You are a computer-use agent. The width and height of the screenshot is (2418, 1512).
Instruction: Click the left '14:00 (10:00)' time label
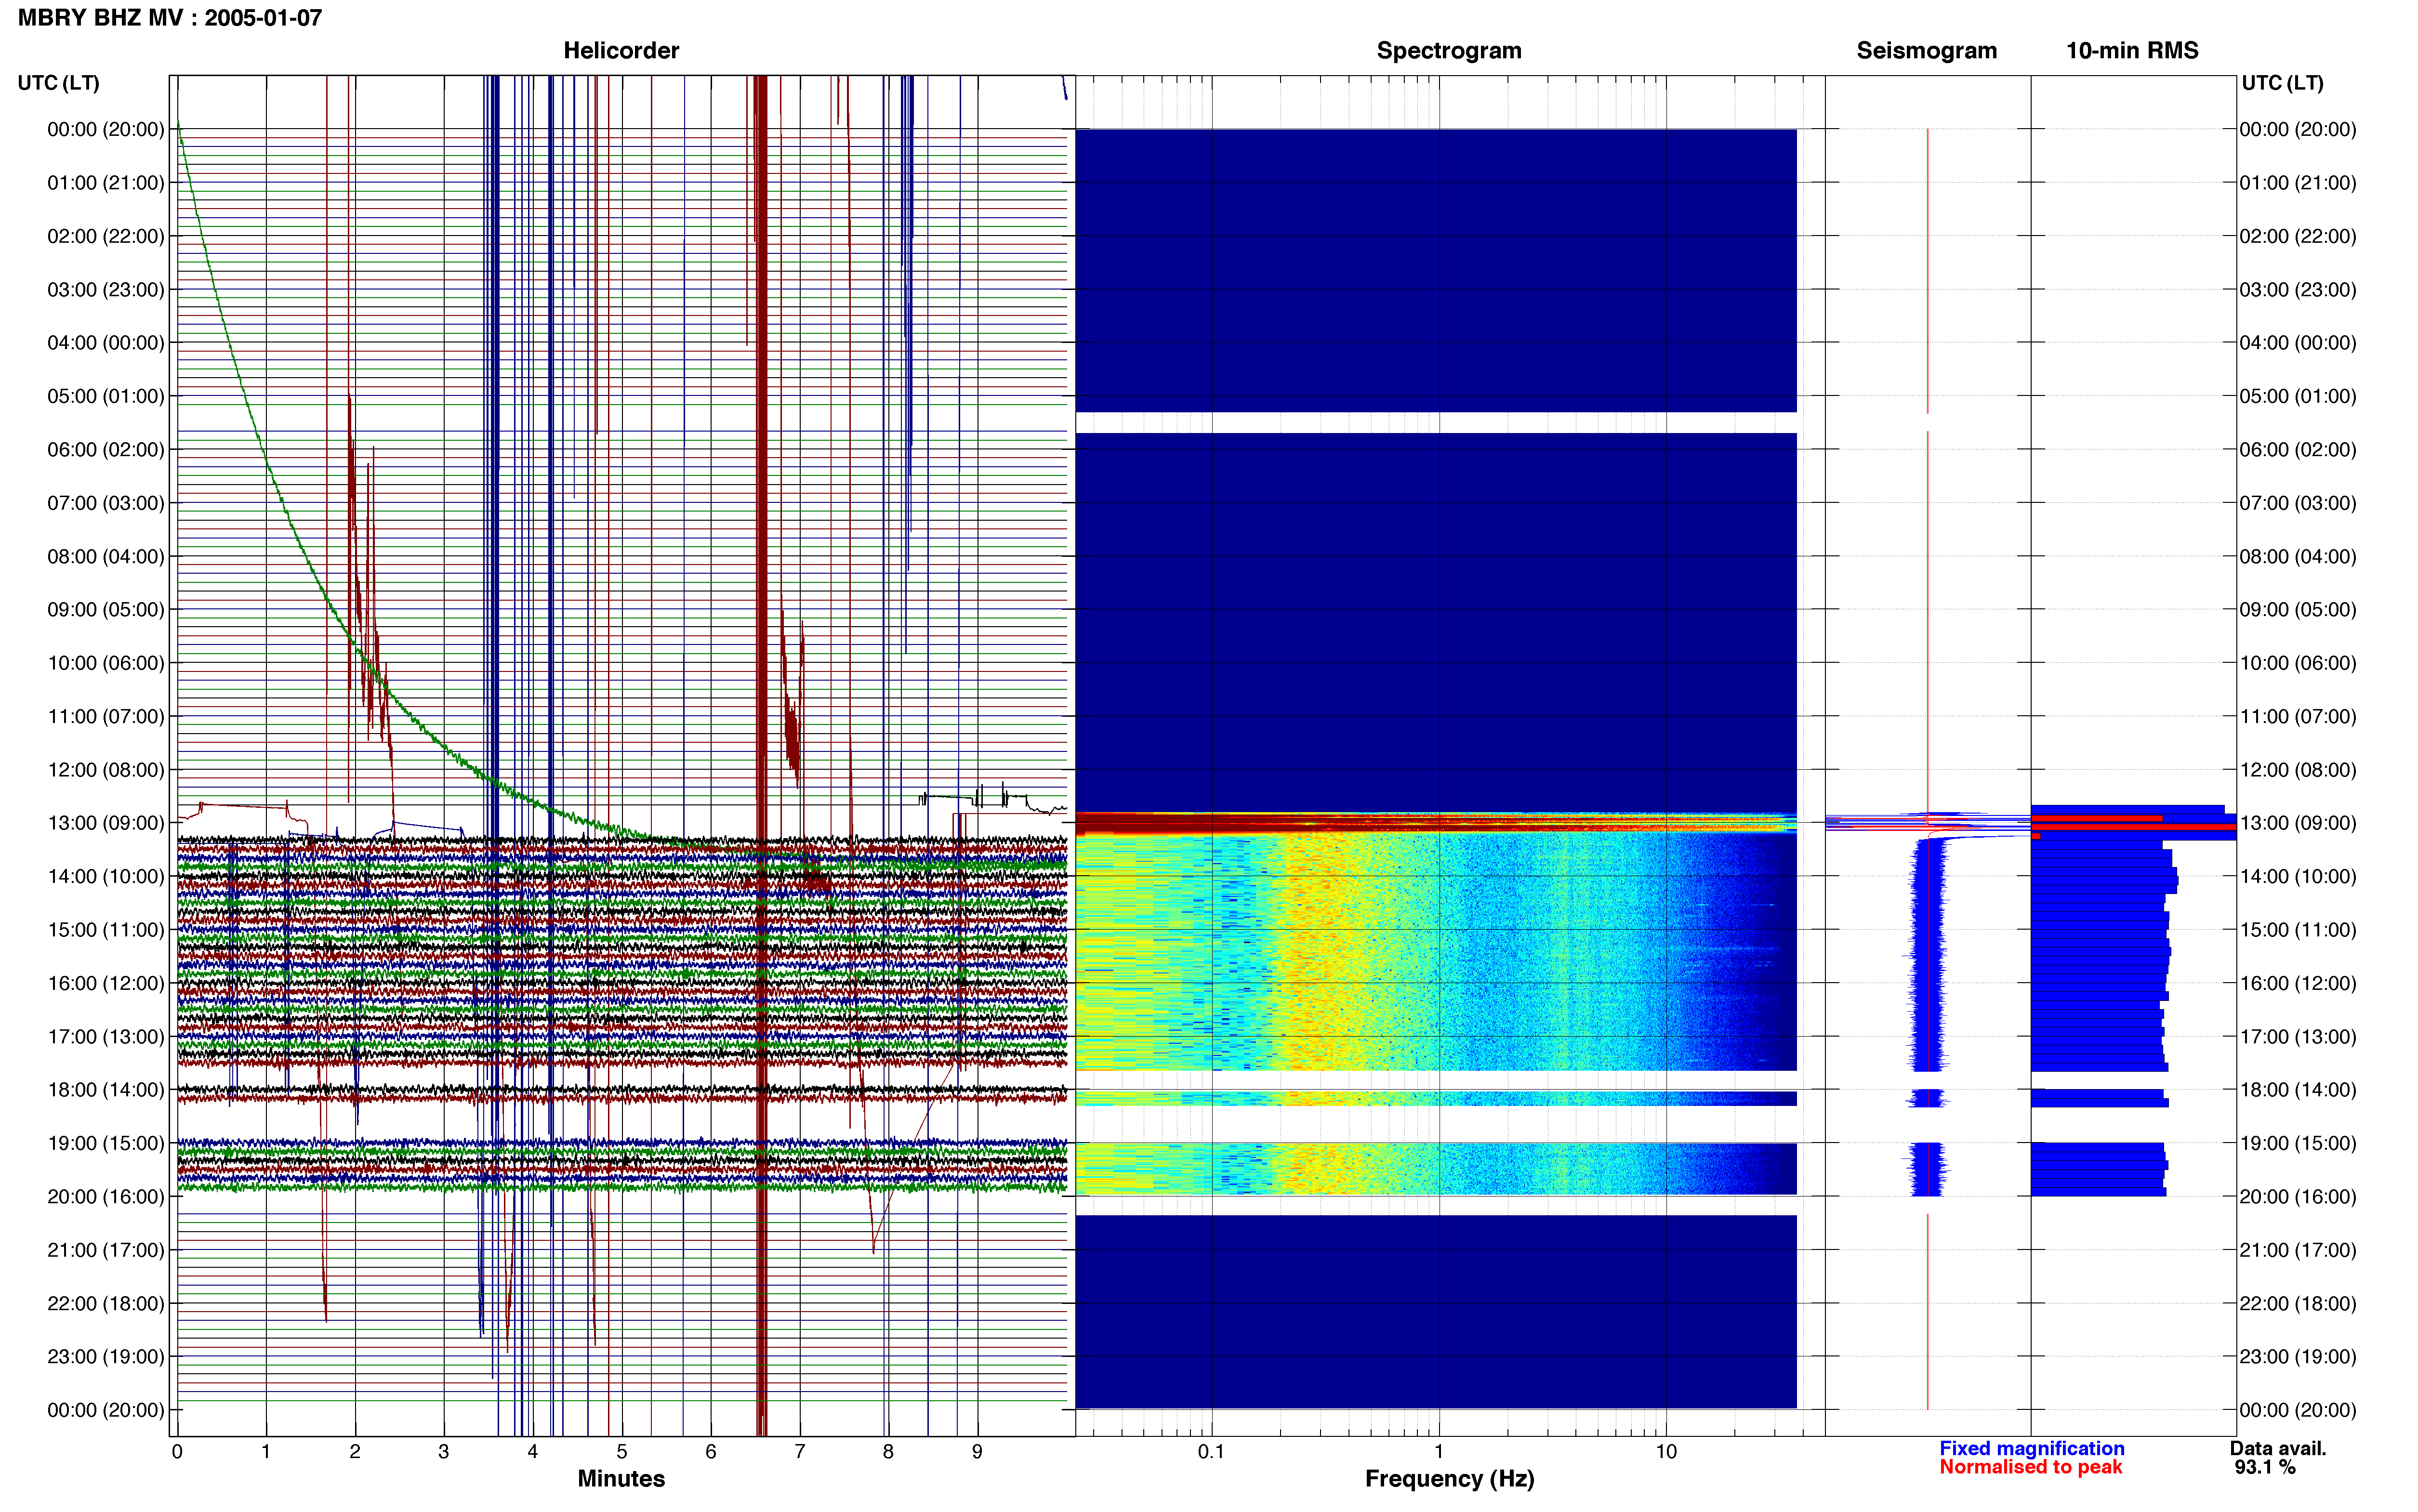[106, 876]
